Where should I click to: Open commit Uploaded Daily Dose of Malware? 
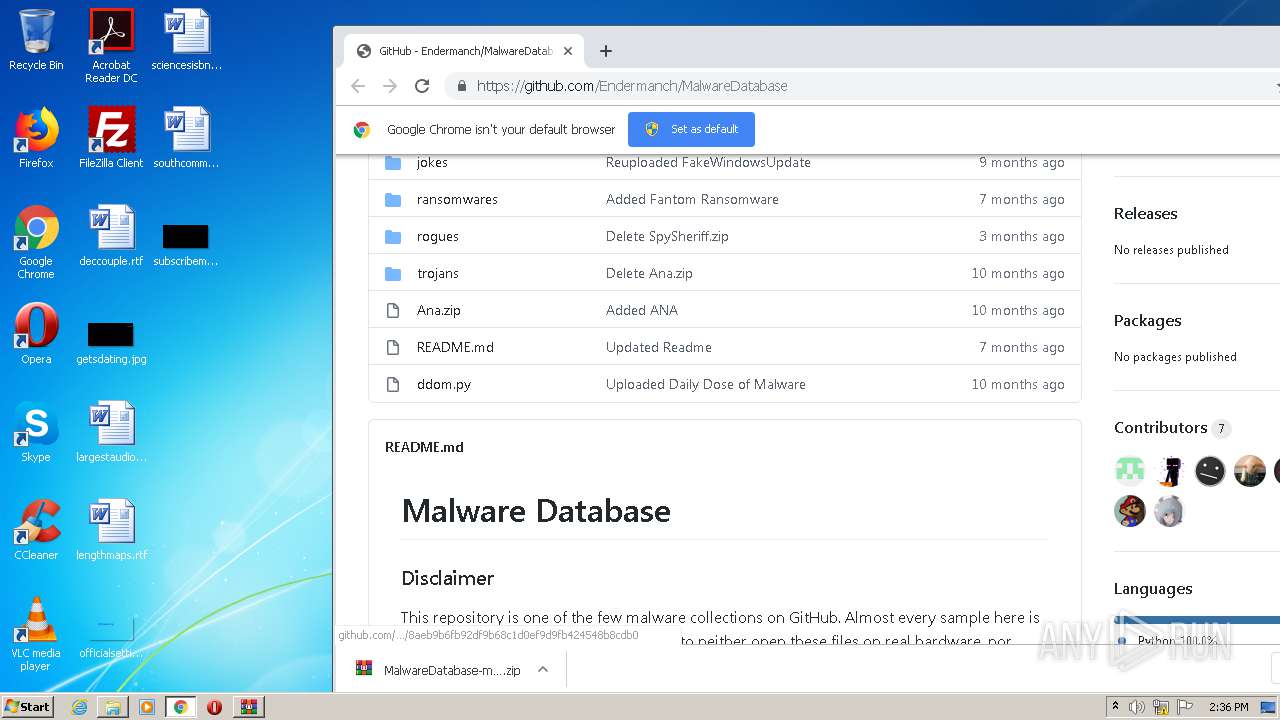point(706,384)
